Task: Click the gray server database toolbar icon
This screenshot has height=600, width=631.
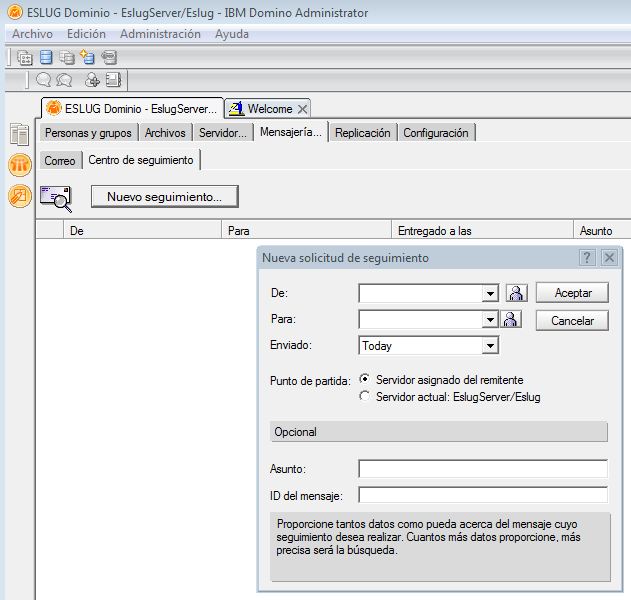Action: [x=109, y=58]
